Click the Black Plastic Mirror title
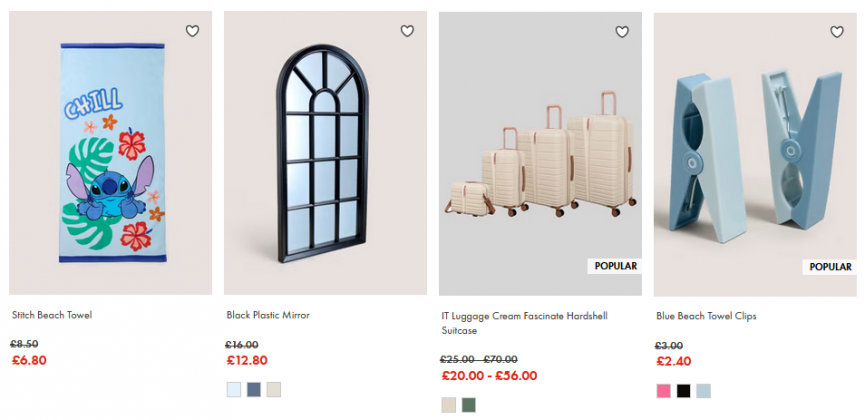 click(x=268, y=315)
